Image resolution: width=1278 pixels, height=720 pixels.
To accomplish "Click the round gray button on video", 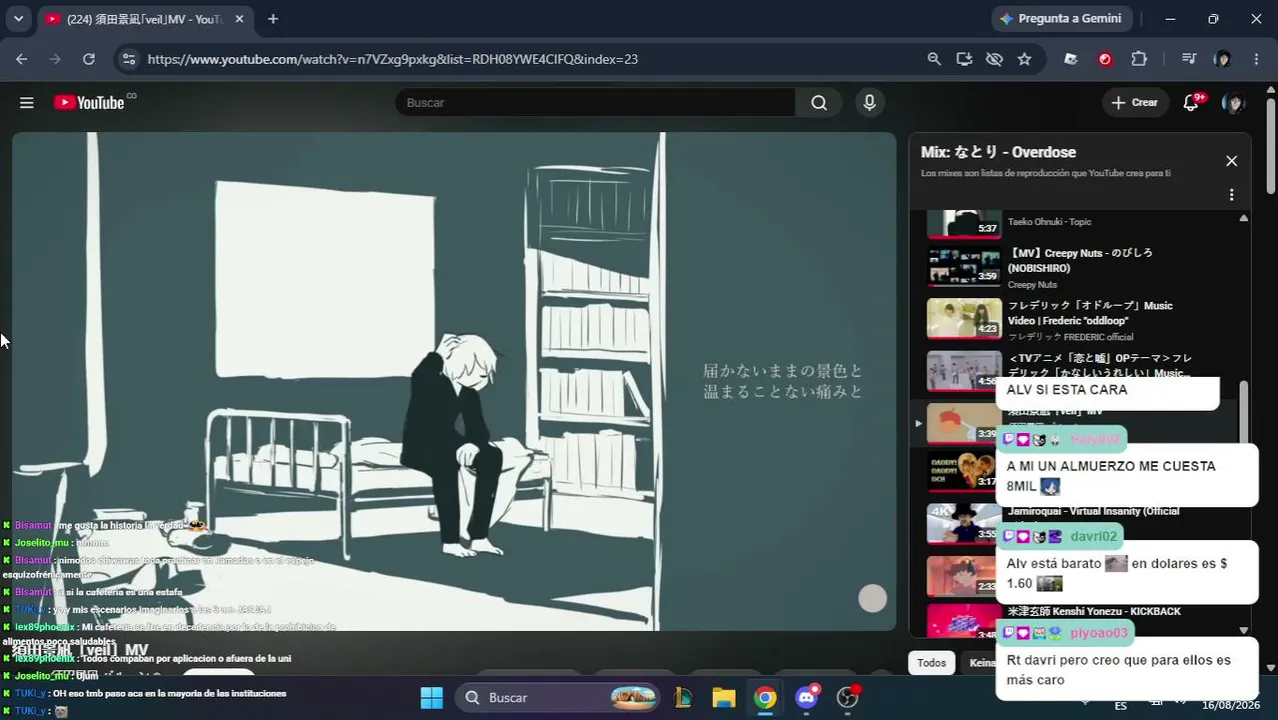I will click(872, 599).
